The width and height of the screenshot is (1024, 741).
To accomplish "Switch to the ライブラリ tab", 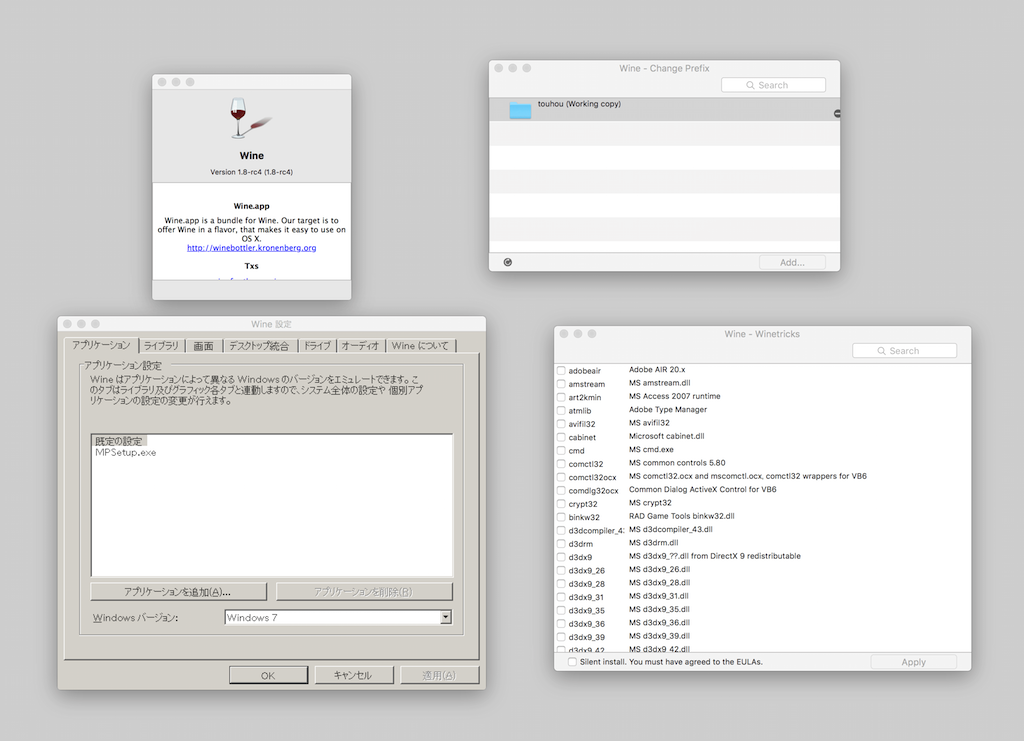I will tap(161, 346).
